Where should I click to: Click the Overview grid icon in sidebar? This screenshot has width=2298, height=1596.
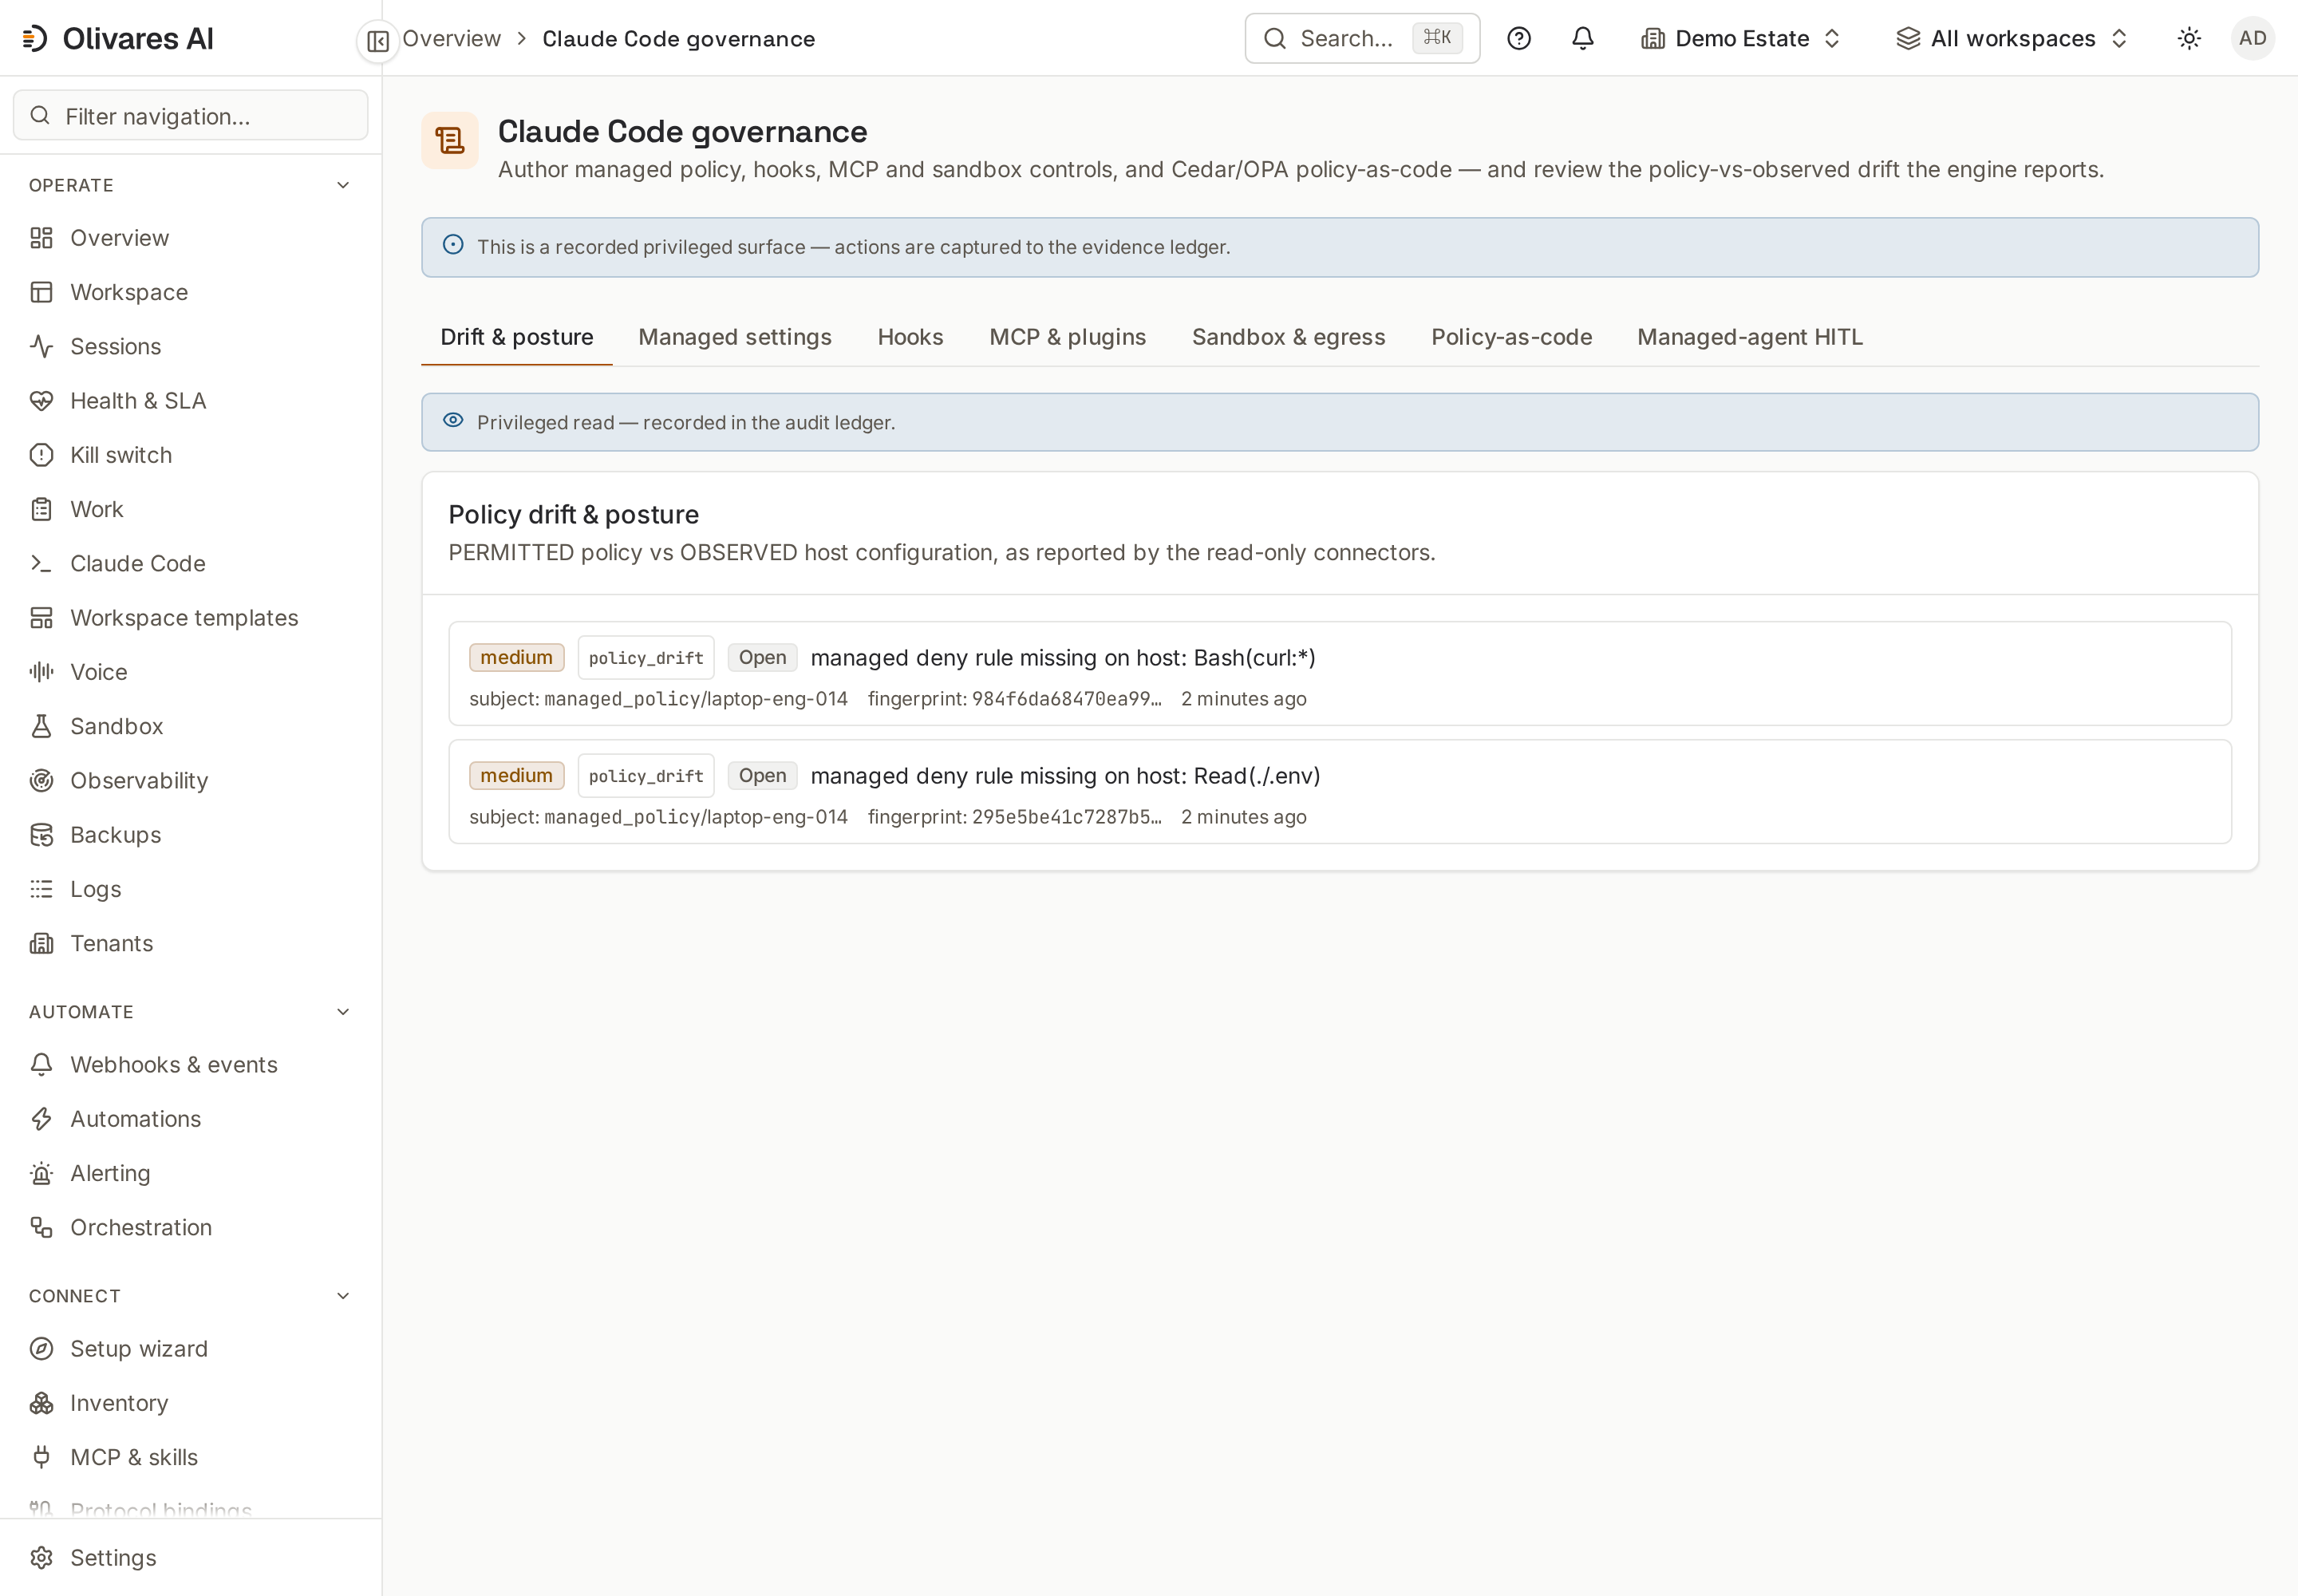[x=41, y=238]
